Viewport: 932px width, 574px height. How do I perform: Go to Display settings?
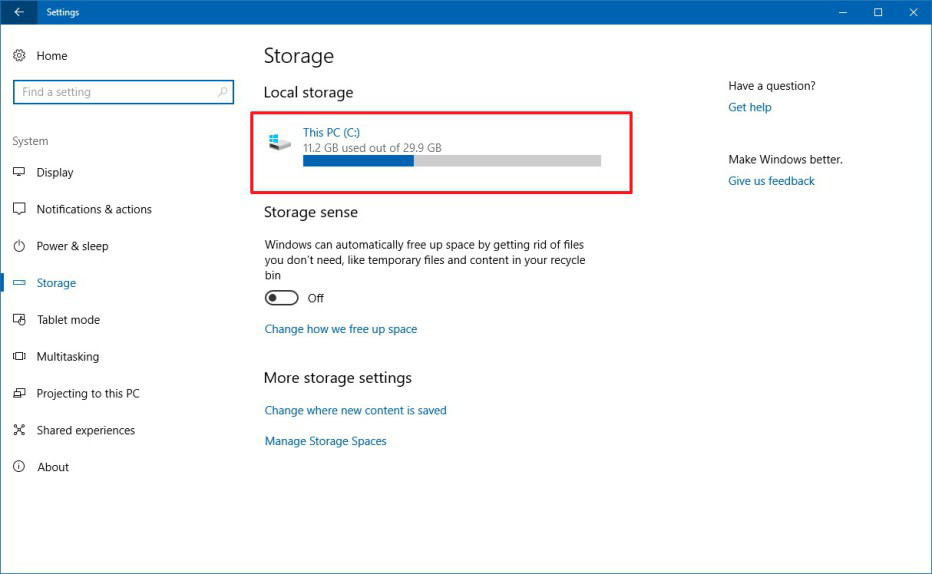[x=55, y=172]
